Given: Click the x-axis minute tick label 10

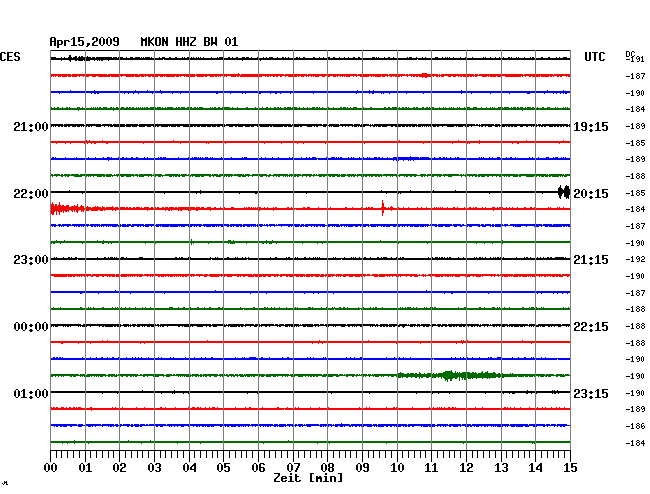Looking at the screenshot, I should pos(397,467).
